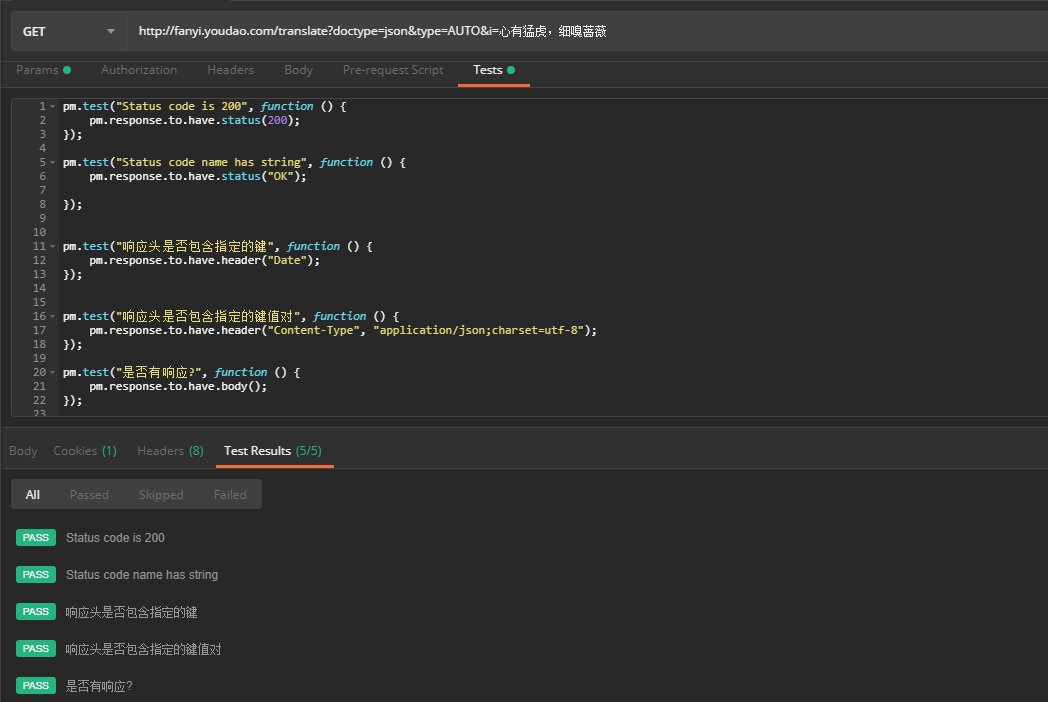The image size is (1048, 702).
Task: Open the response Body tab
Action: (x=23, y=451)
